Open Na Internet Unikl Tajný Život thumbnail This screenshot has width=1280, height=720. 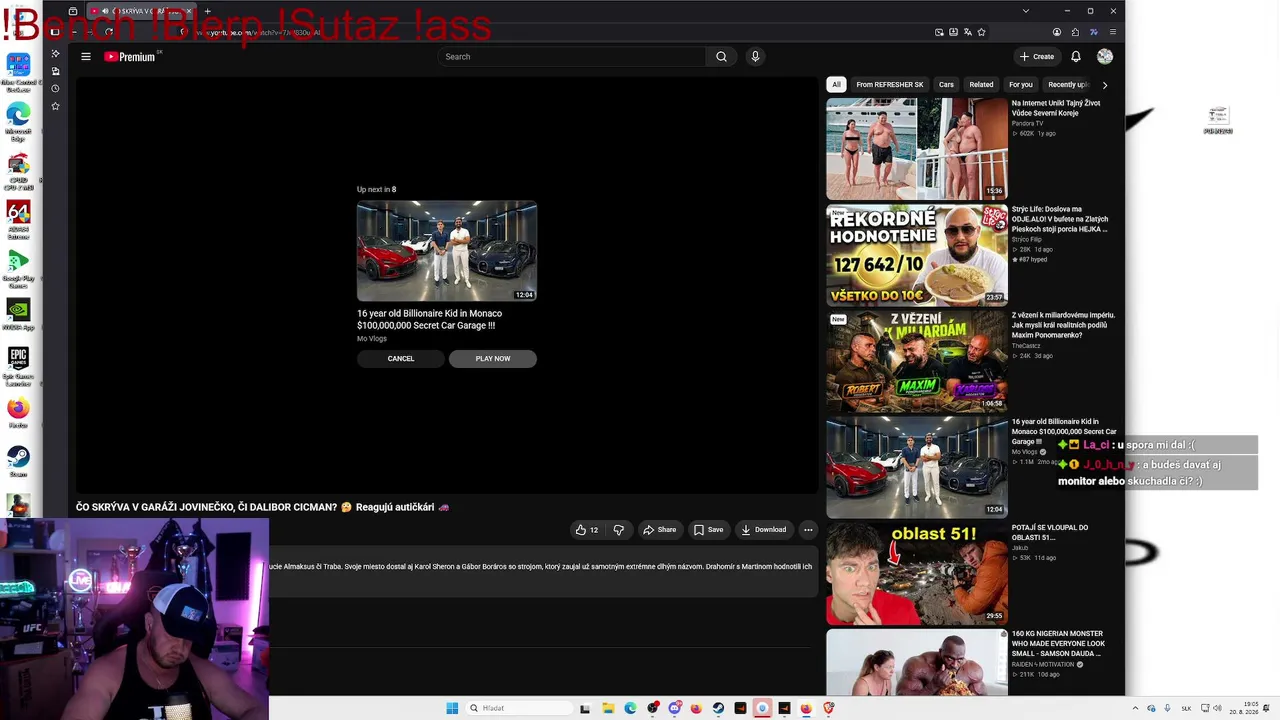pyautogui.click(x=917, y=148)
